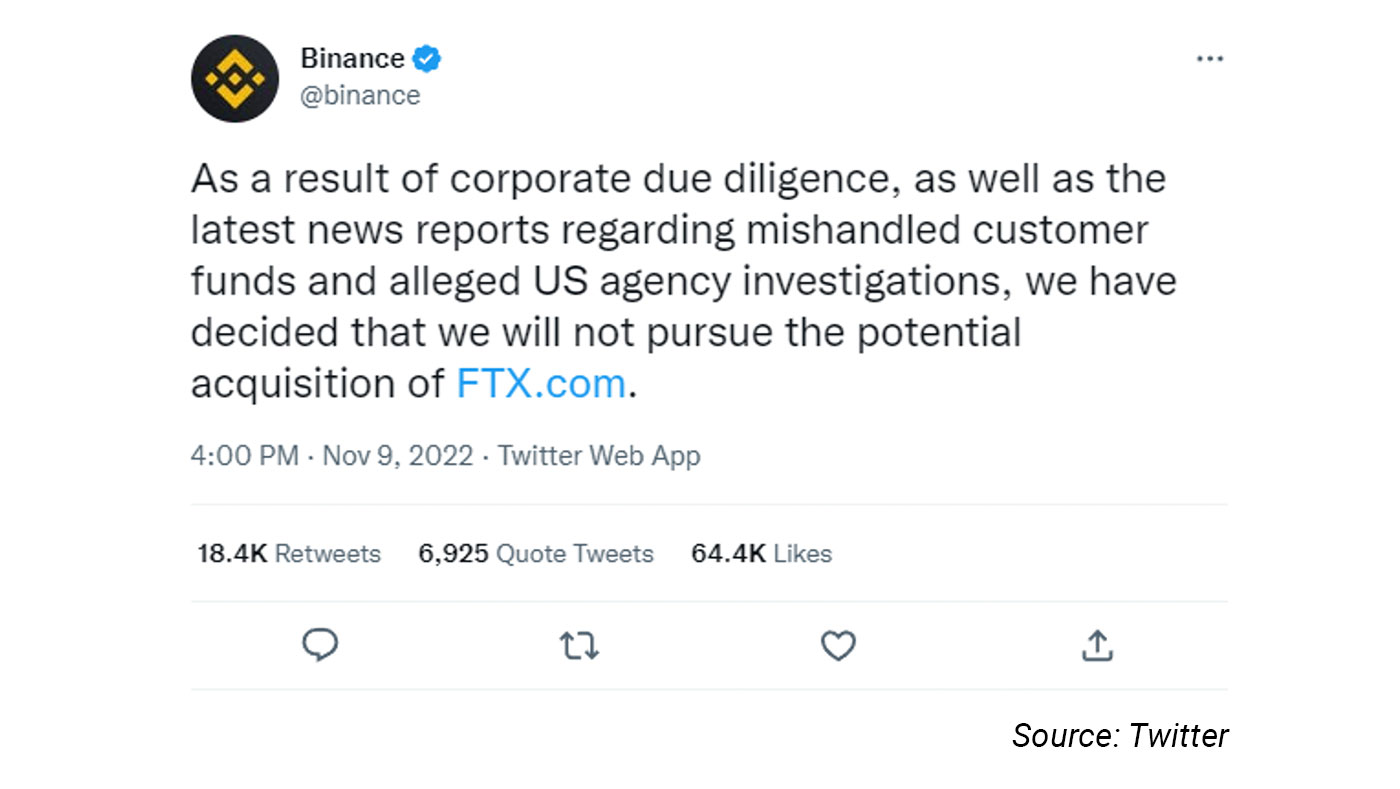View the 6,925 Quote Tweets
This screenshot has width=1400, height=789.
coord(536,554)
